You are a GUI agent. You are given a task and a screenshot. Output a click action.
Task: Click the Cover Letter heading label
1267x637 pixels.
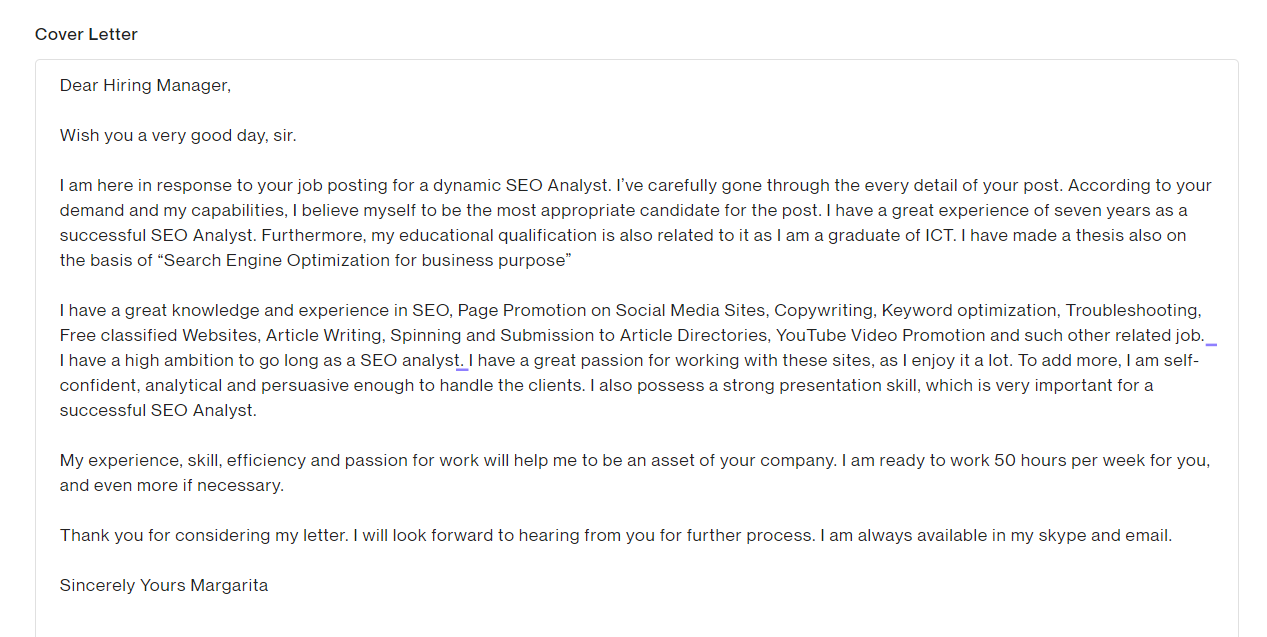[86, 34]
